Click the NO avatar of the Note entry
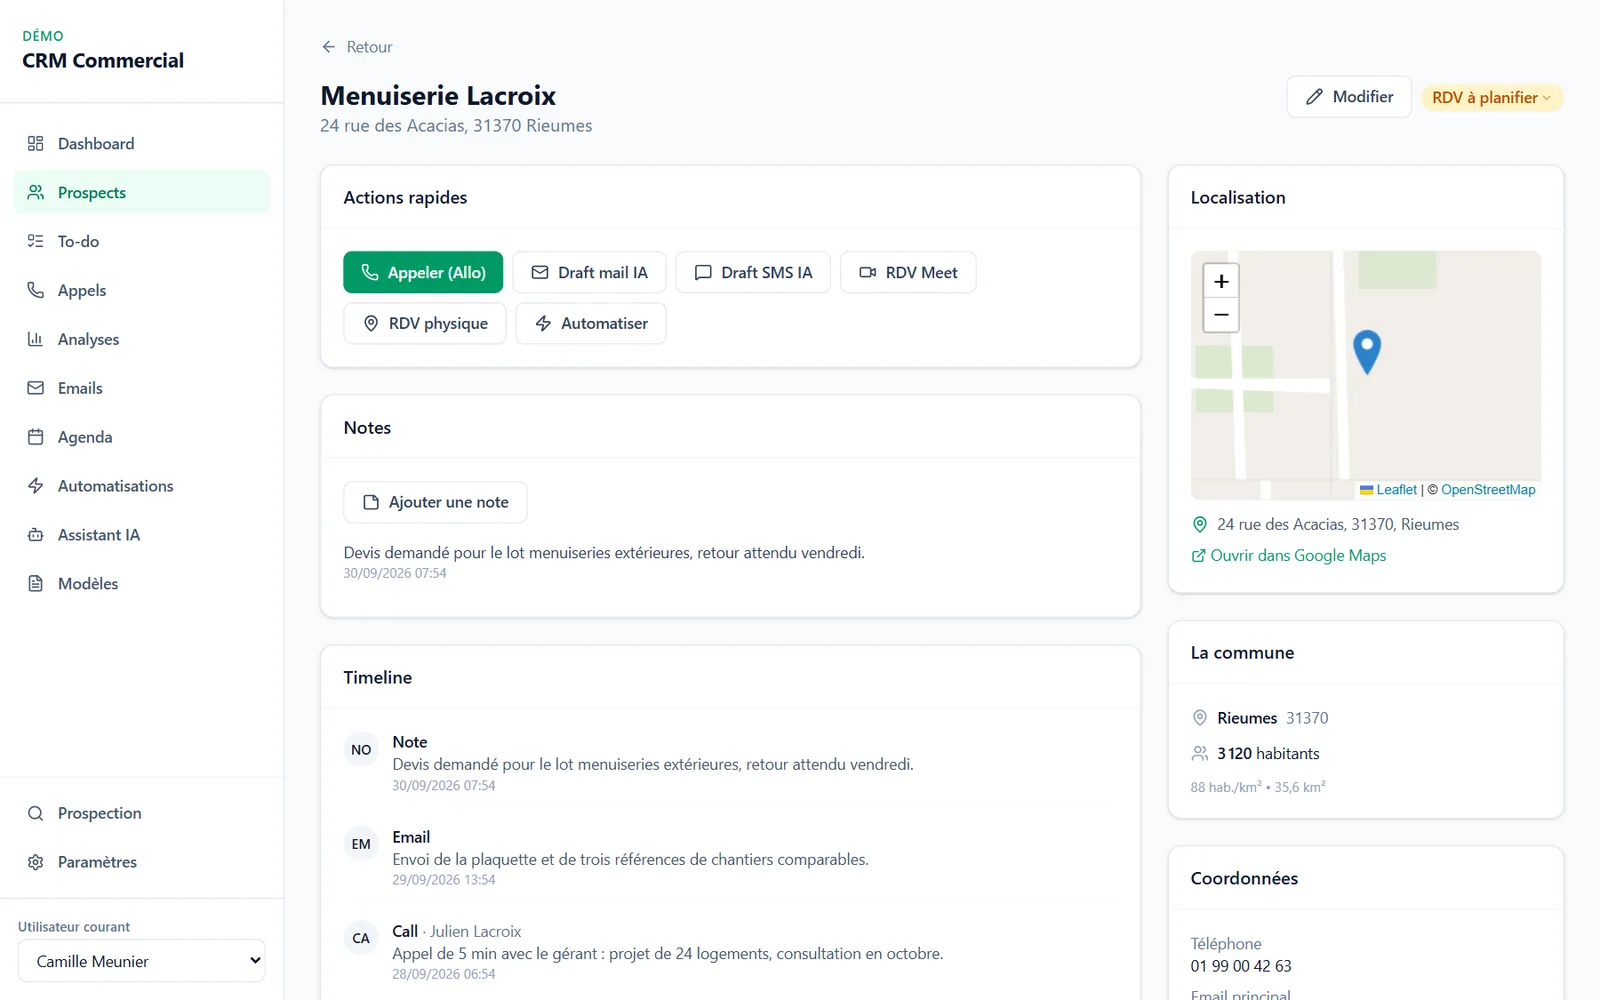 361,750
